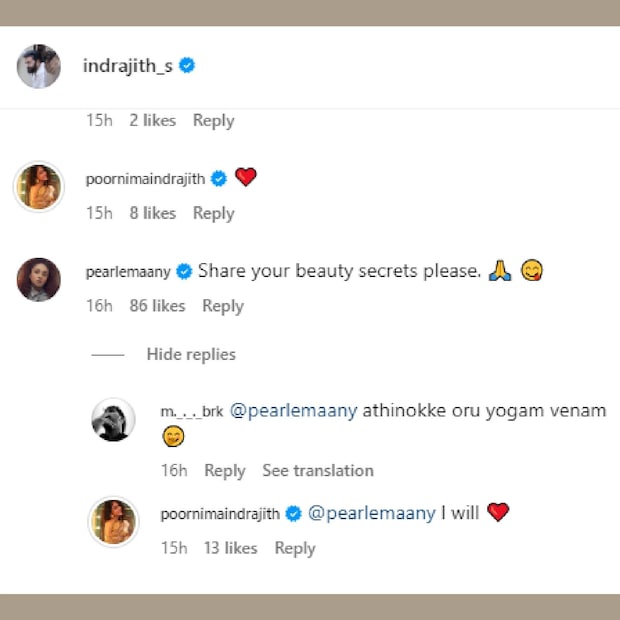Image resolution: width=620 pixels, height=620 pixels.
Task: Click folded hands emoji in pearlemaany comment
Action: click(x=499, y=271)
